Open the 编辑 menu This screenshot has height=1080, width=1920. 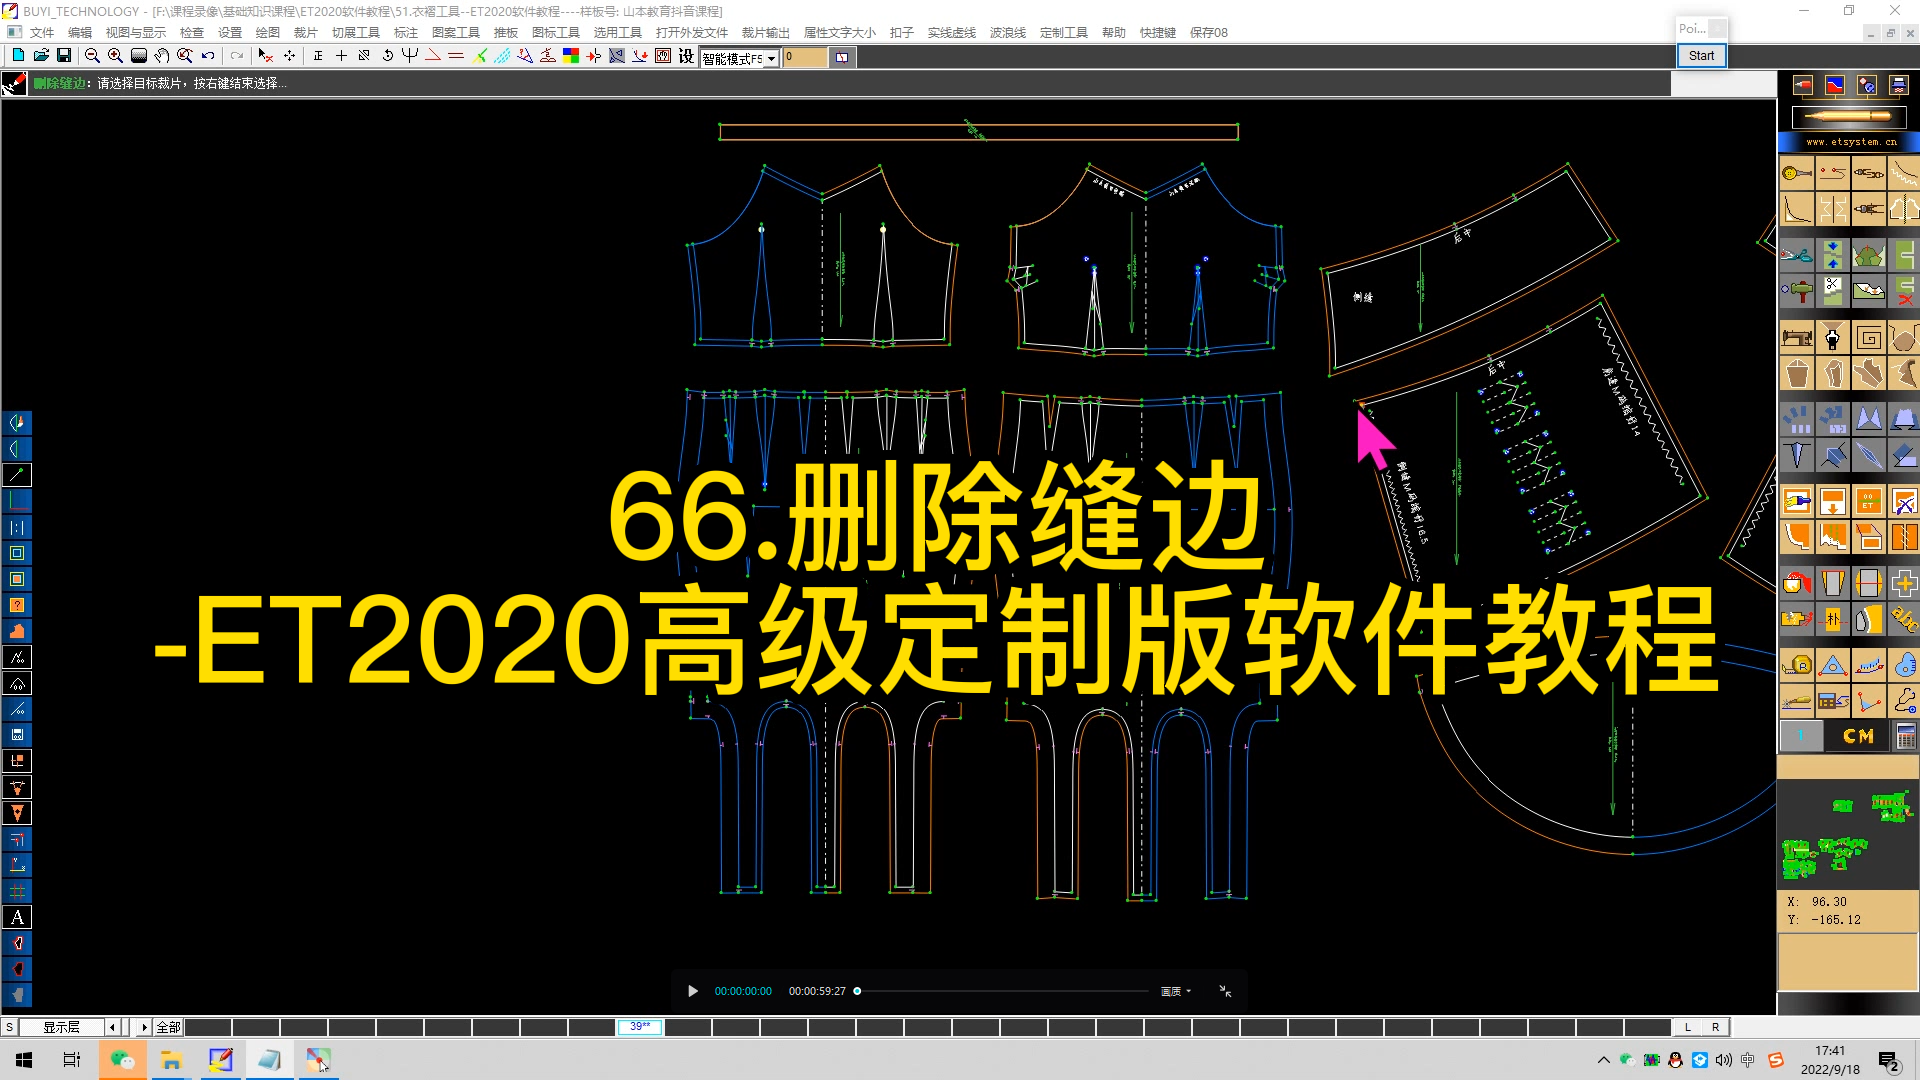80,32
